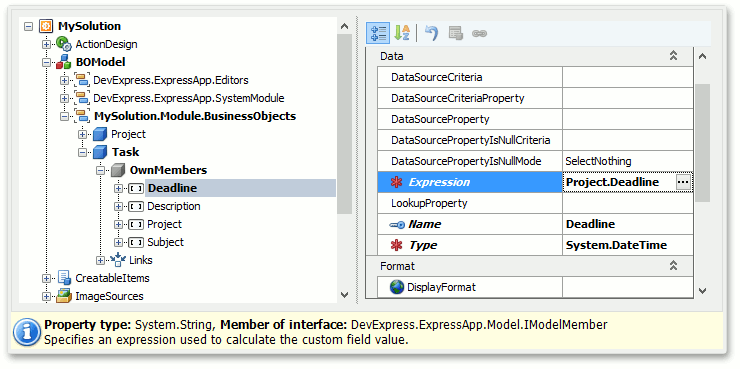Click tree scrollbar down arrow
740x369 pixels.
pyautogui.click(x=345, y=295)
